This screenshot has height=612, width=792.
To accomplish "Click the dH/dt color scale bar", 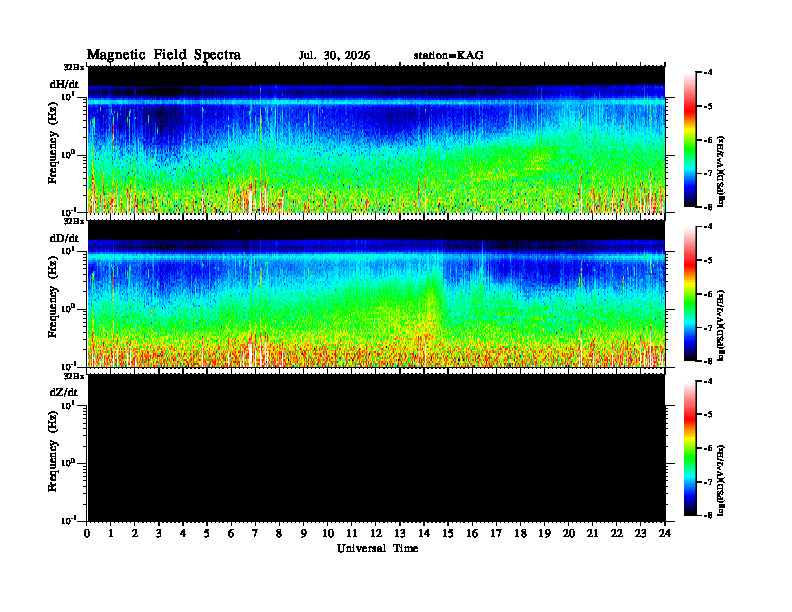I will click(690, 139).
